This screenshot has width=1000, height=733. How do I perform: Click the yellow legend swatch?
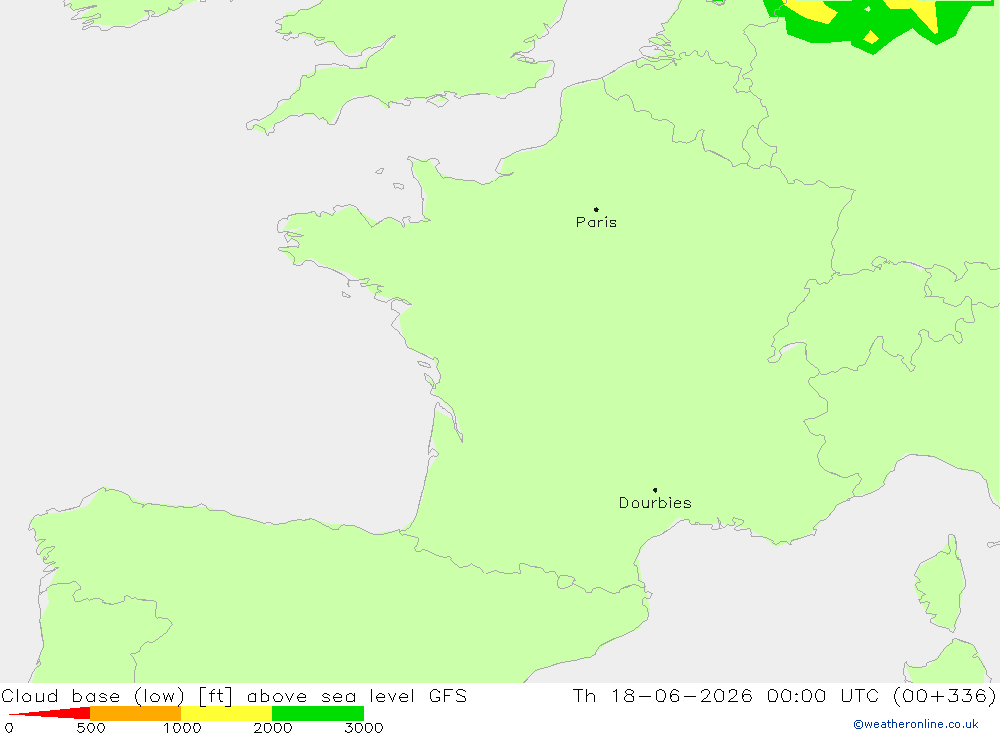(226, 713)
